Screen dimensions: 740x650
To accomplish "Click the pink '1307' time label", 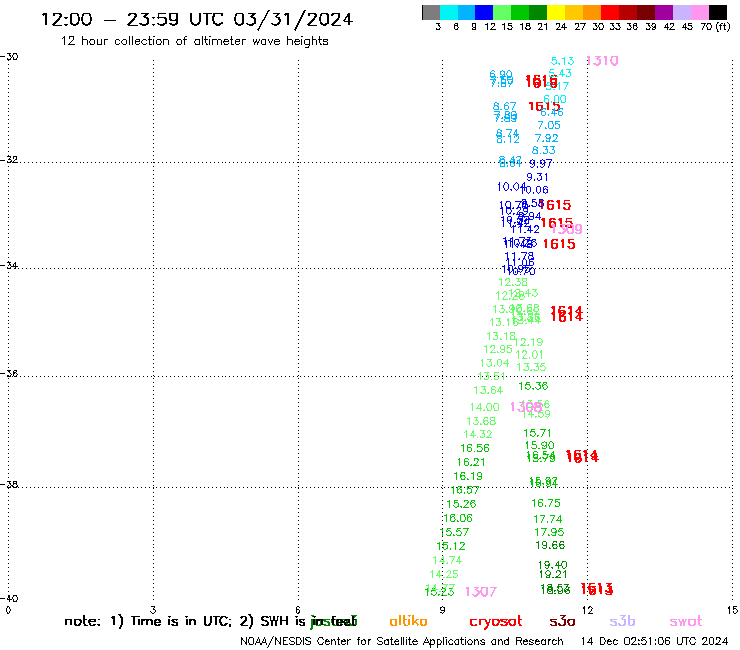I will [481, 591].
